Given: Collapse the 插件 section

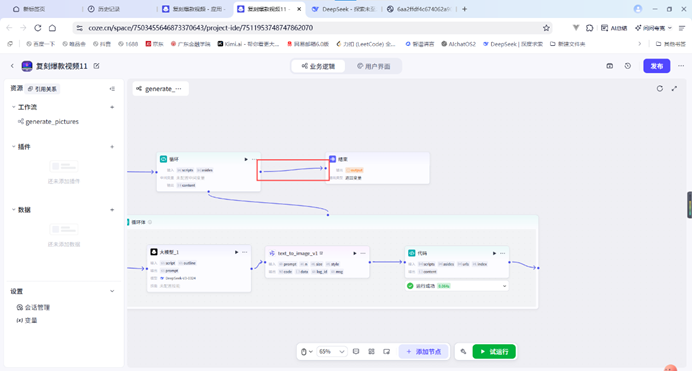Looking at the screenshot, I should click(x=13, y=147).
